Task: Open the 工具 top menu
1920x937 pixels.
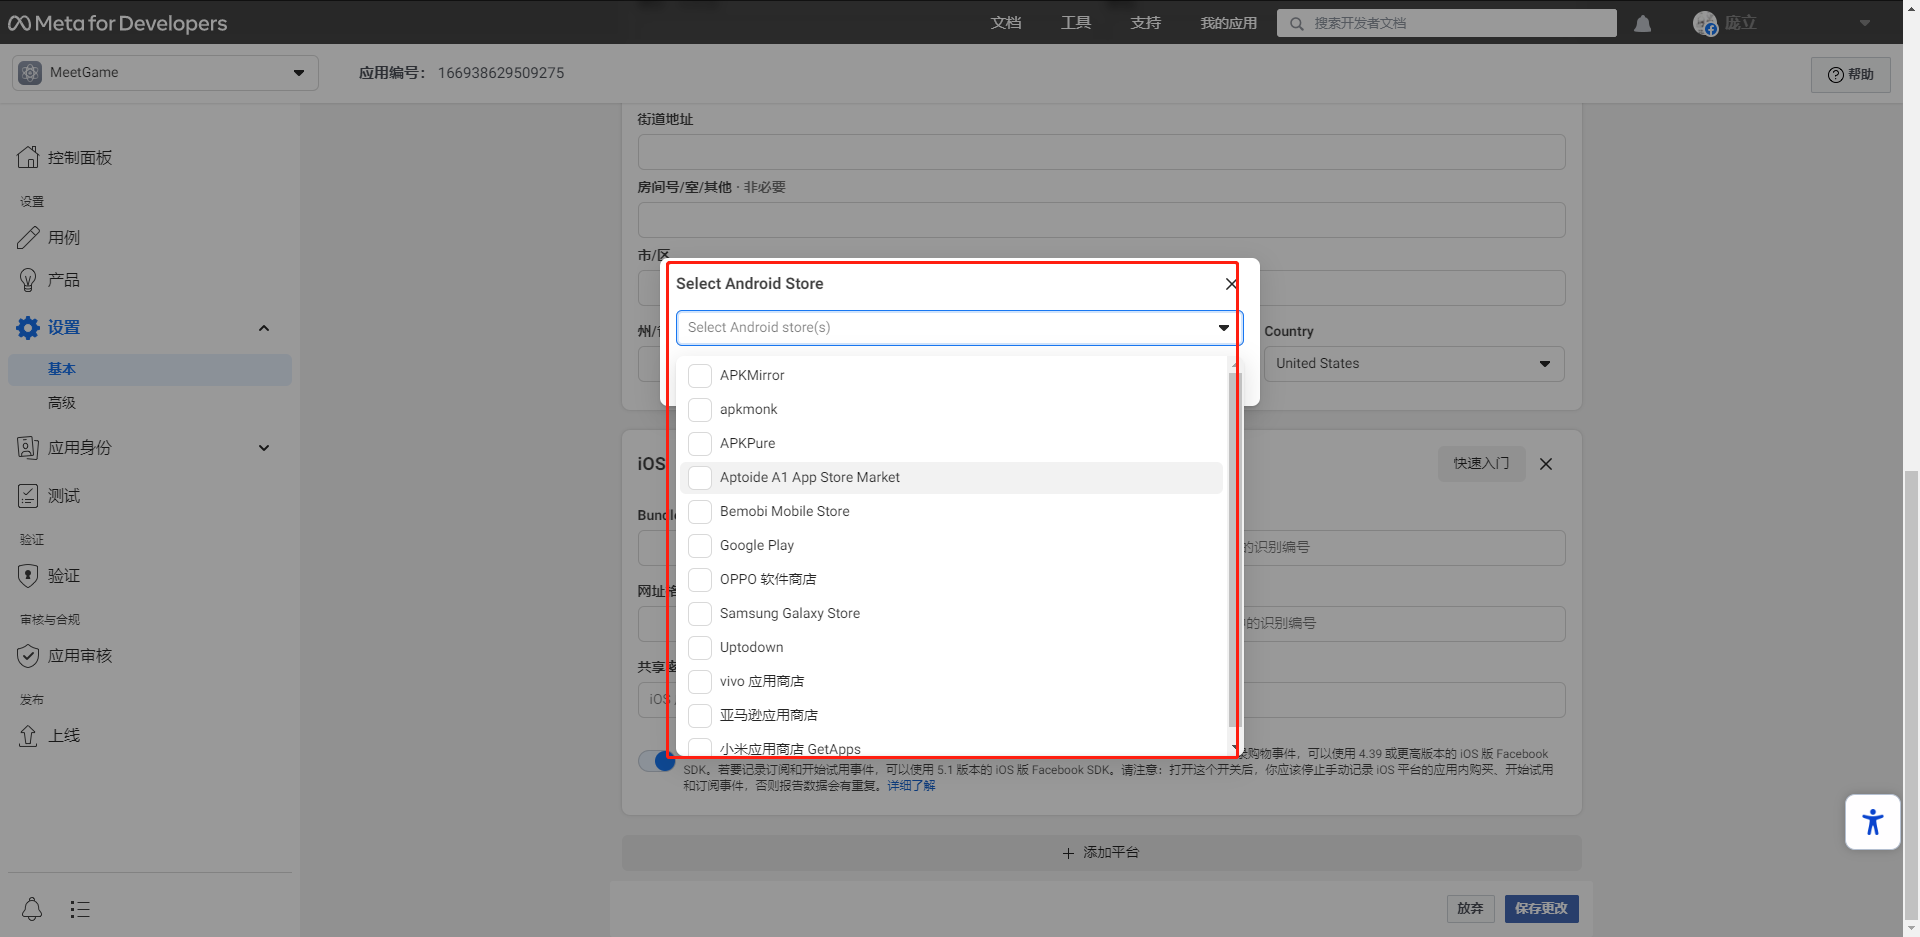Action: [1076, 23]
